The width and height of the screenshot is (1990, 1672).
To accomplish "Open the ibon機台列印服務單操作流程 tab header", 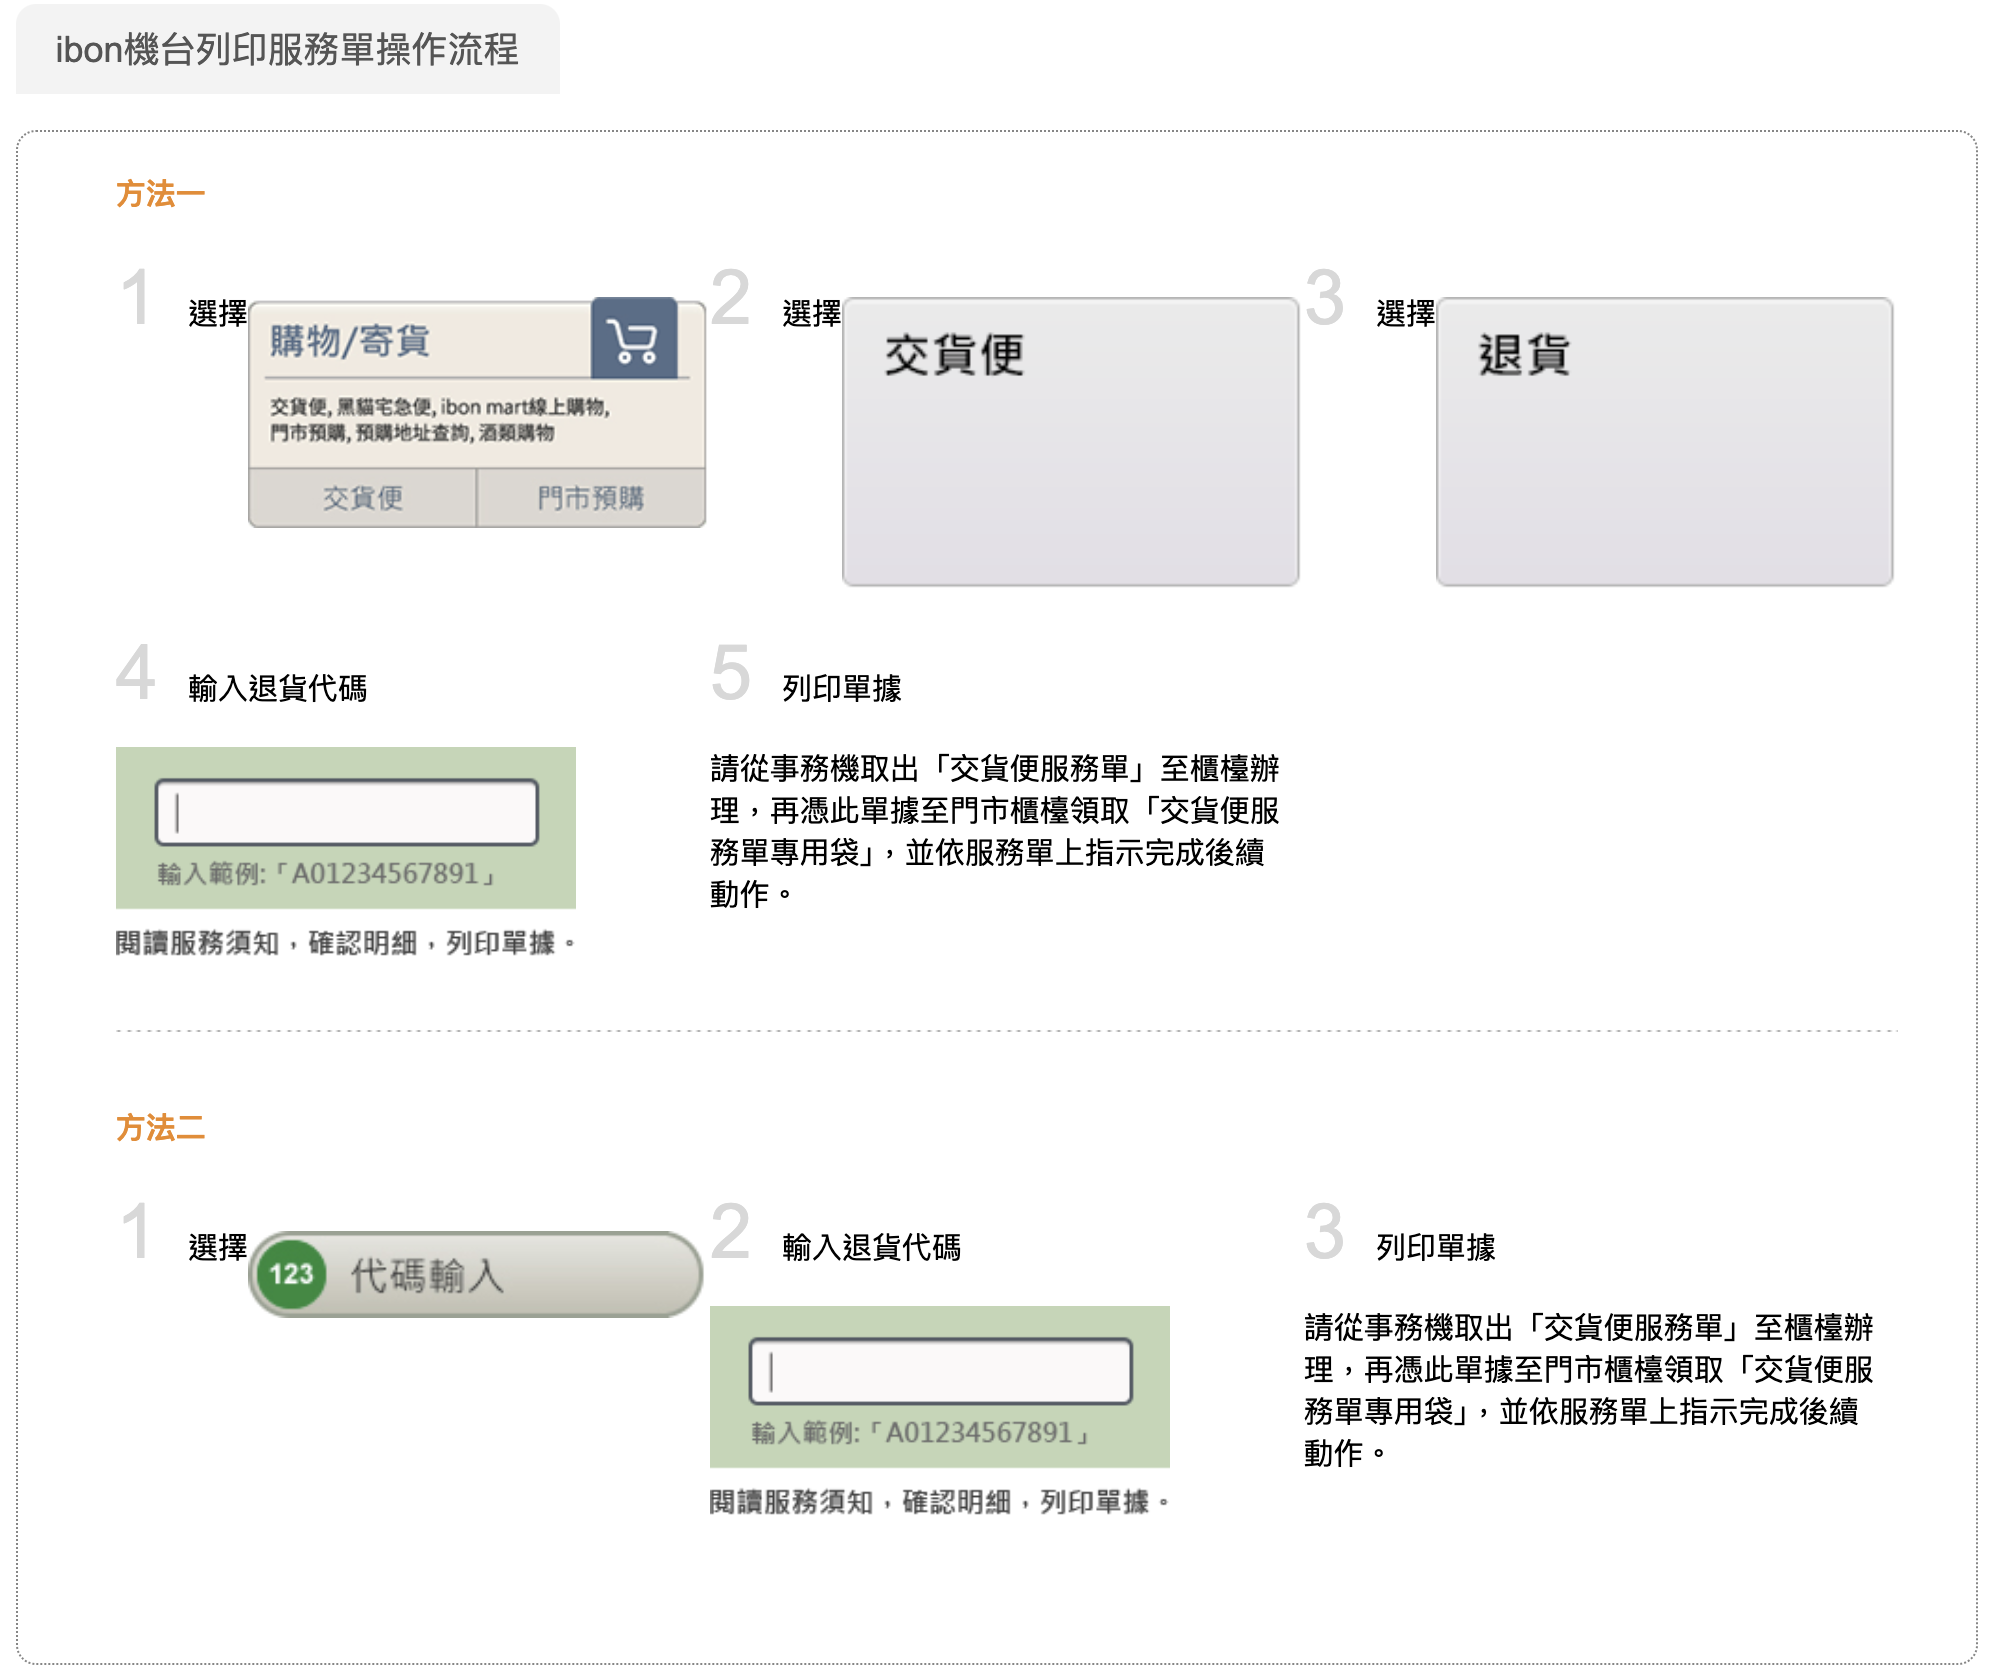I will 288,49.
